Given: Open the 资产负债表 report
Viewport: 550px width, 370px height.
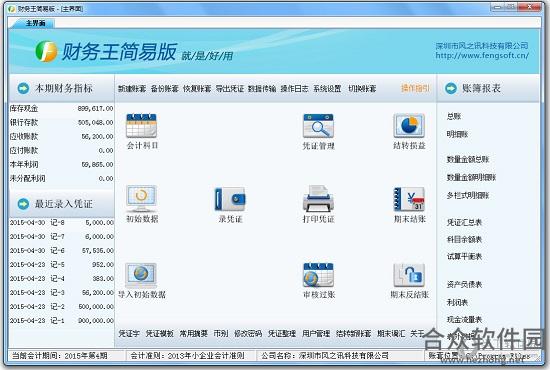Looking at the screenshot, I should tap(464, 284).
